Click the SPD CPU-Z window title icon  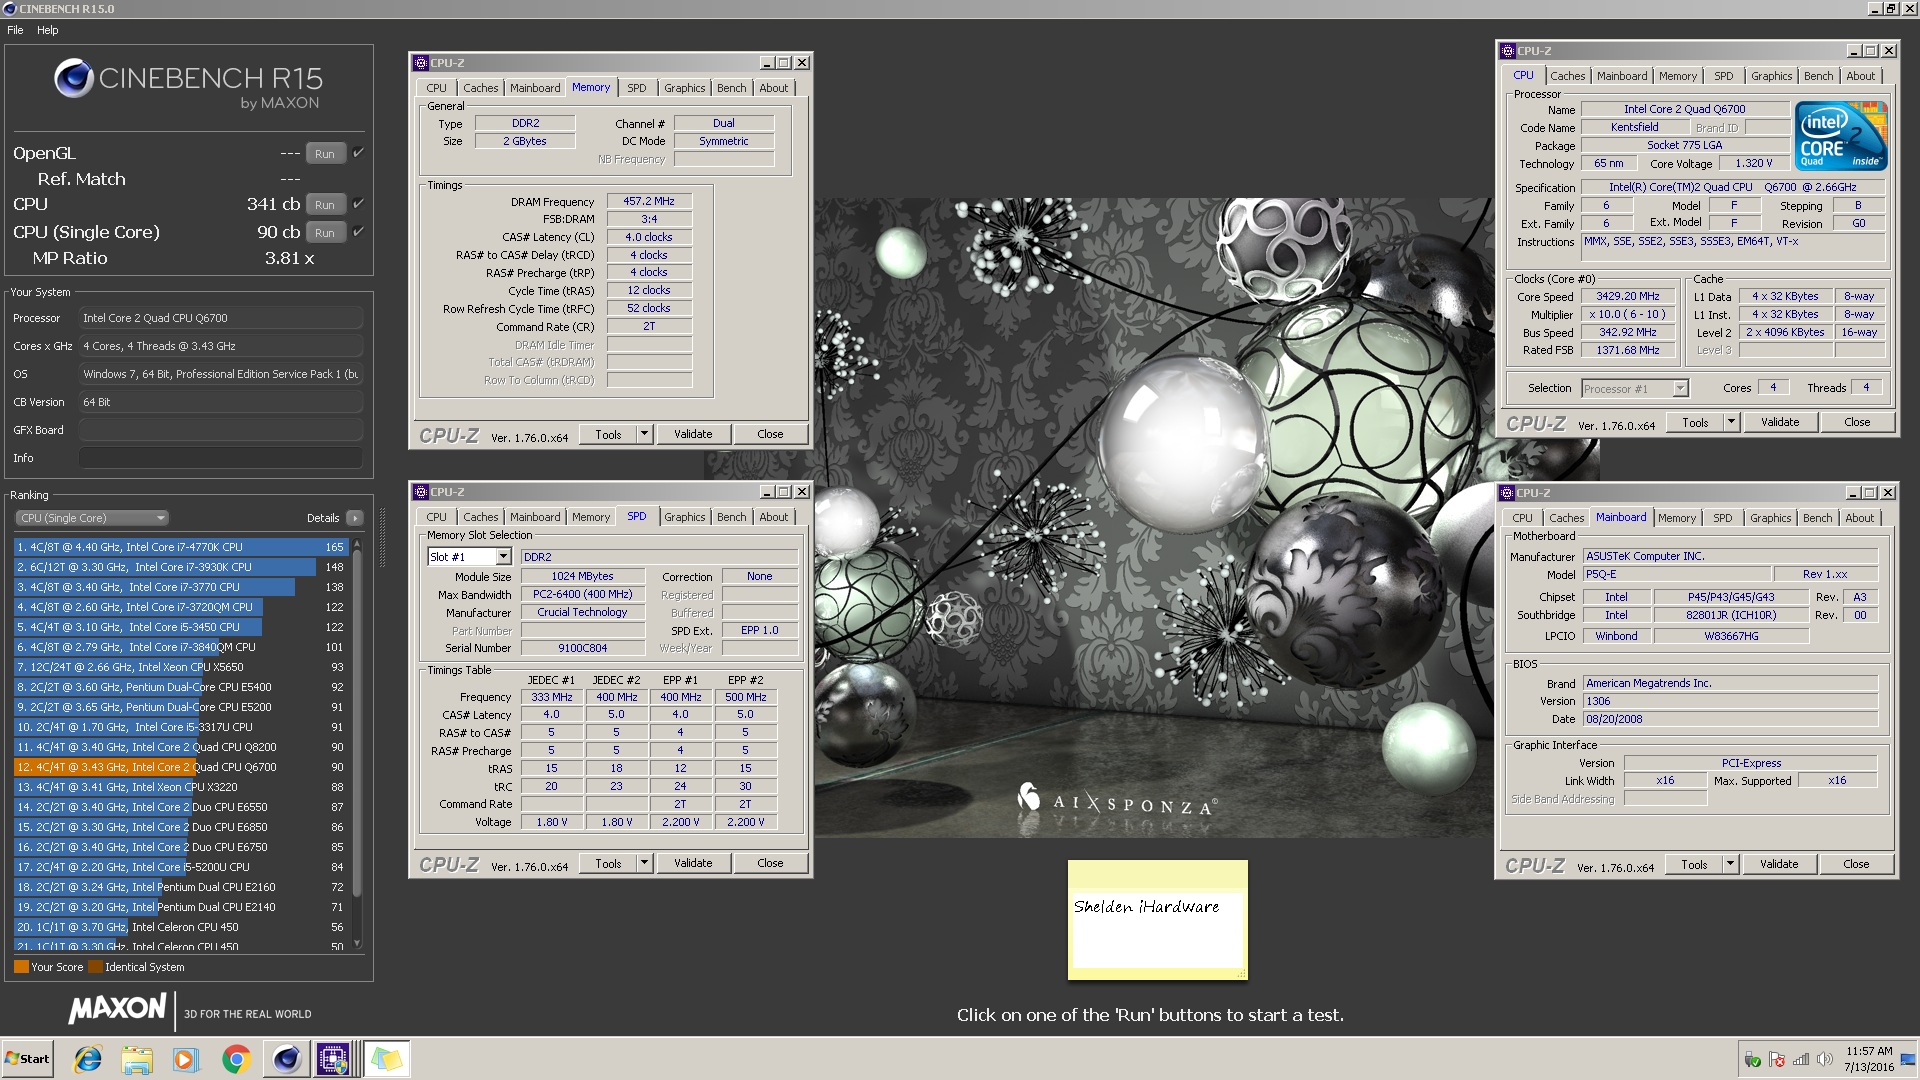(421, 492)
